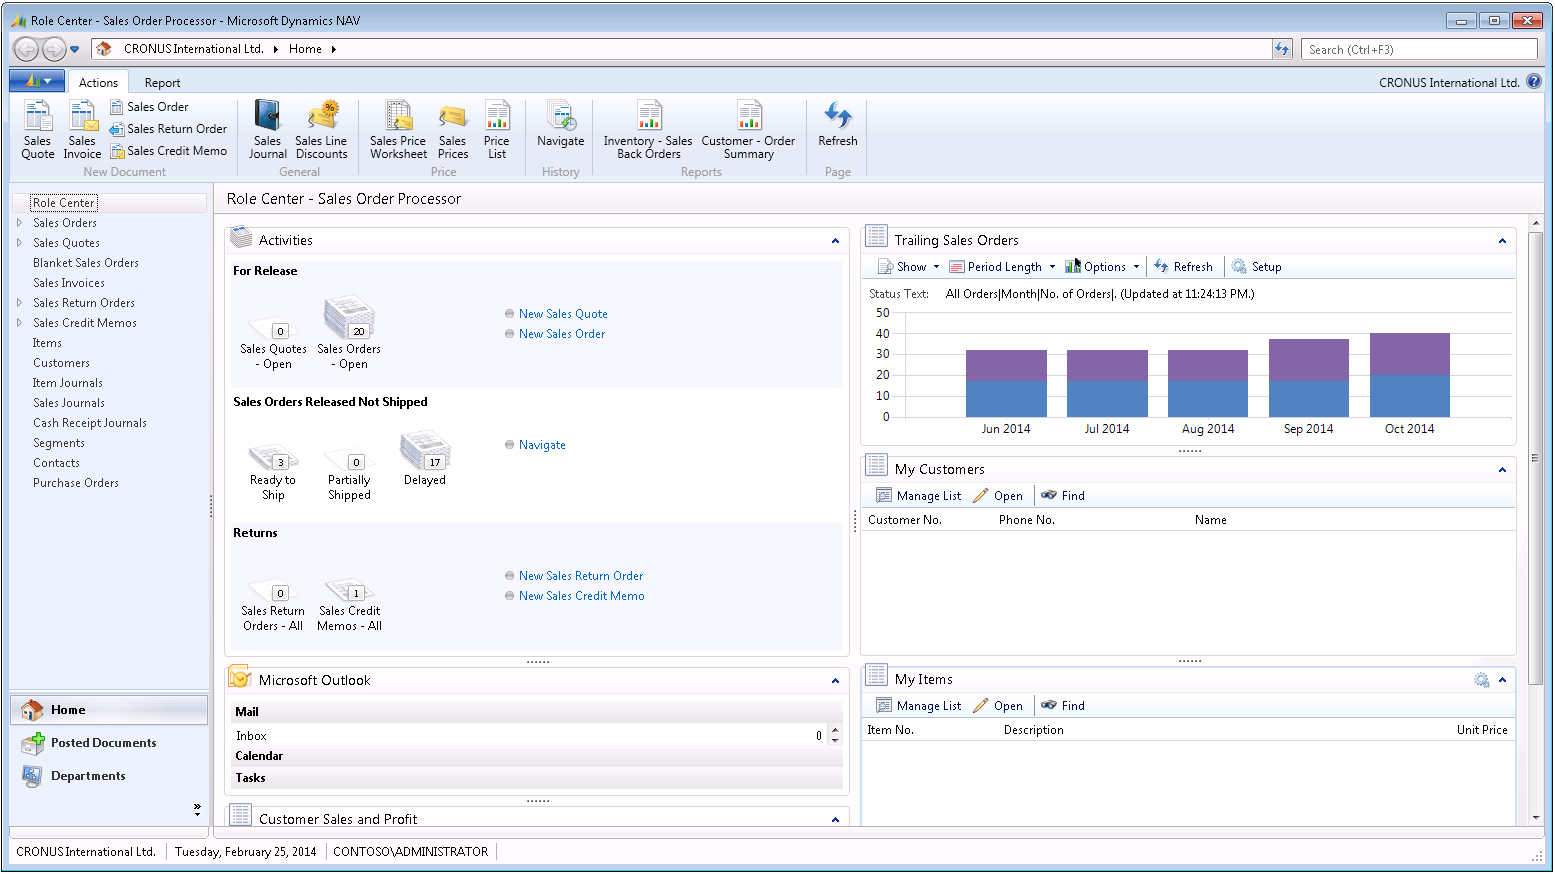Expand the Sales Quotes tree node
The height and width of the screenshot is (874, 1555).
(19, 243)
